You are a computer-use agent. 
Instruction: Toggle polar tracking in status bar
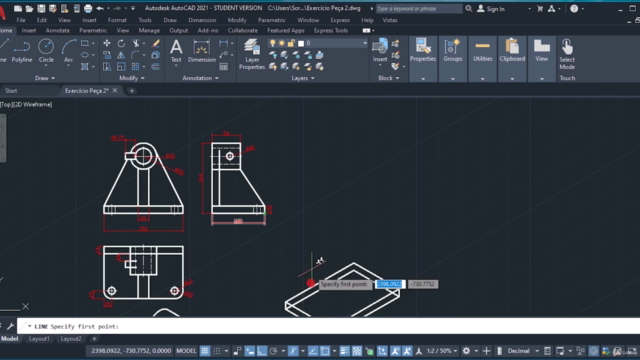273,351
